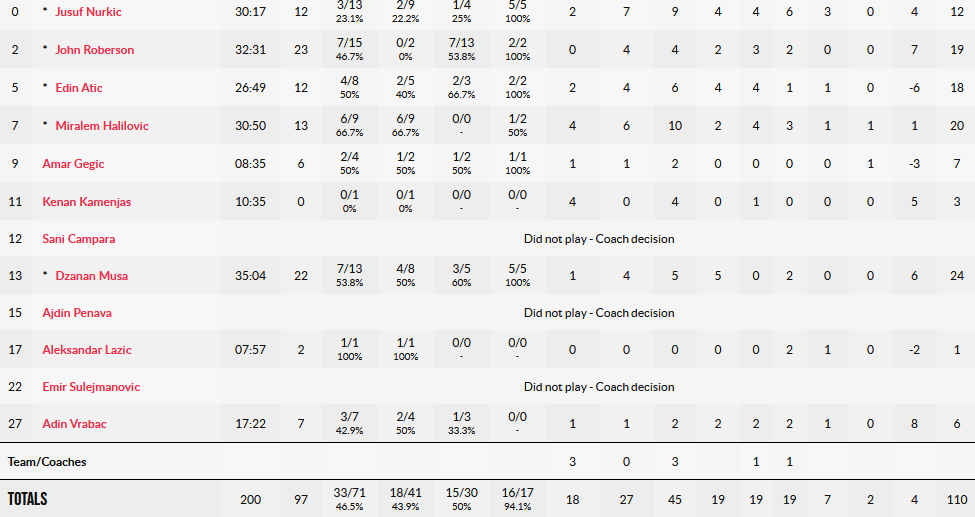The height and width of the screenshot is (517, 975).
Task: Open Kenan Kamenjas profile link
Action: pyautogui.click(x=86, y=202)
